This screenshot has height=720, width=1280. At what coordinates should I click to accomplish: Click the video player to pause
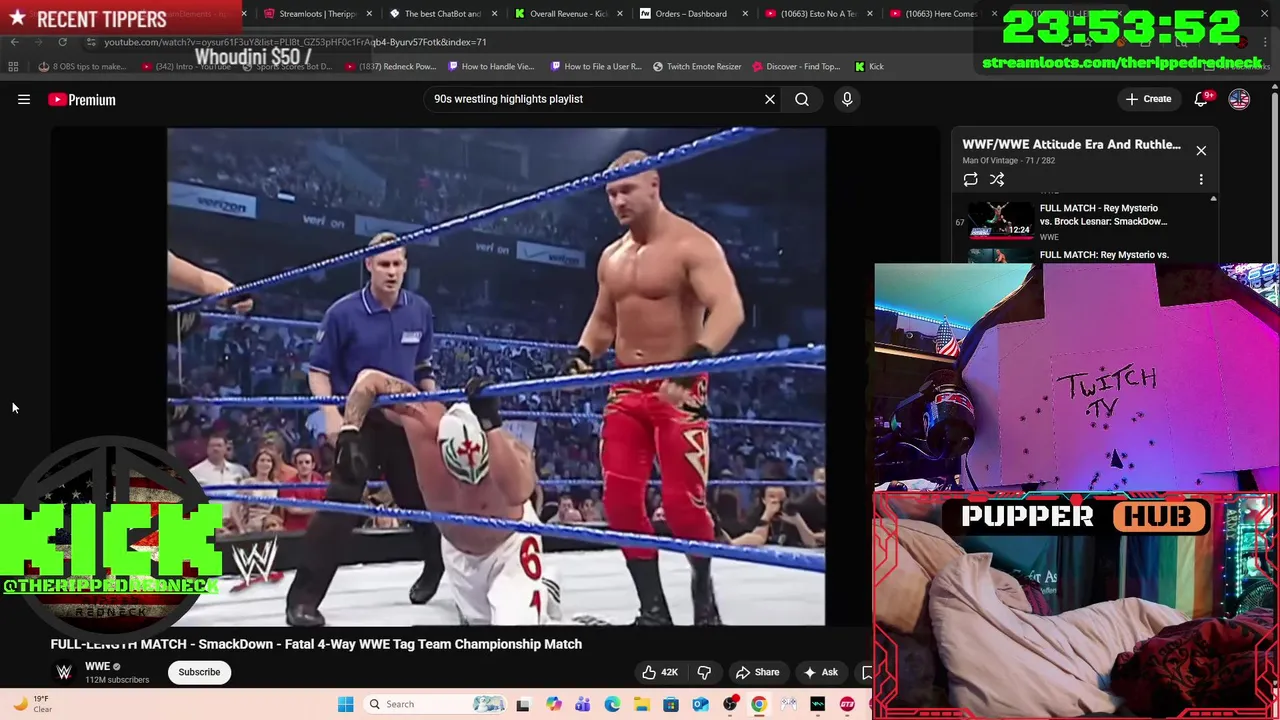pyautogui.click(x=496, y=376)
